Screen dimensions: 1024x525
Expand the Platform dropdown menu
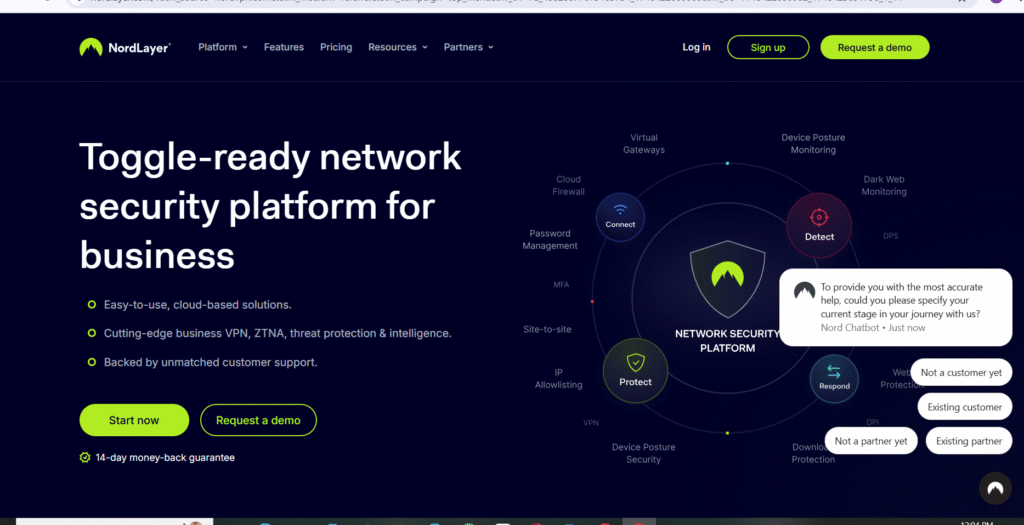click(223, 47)
